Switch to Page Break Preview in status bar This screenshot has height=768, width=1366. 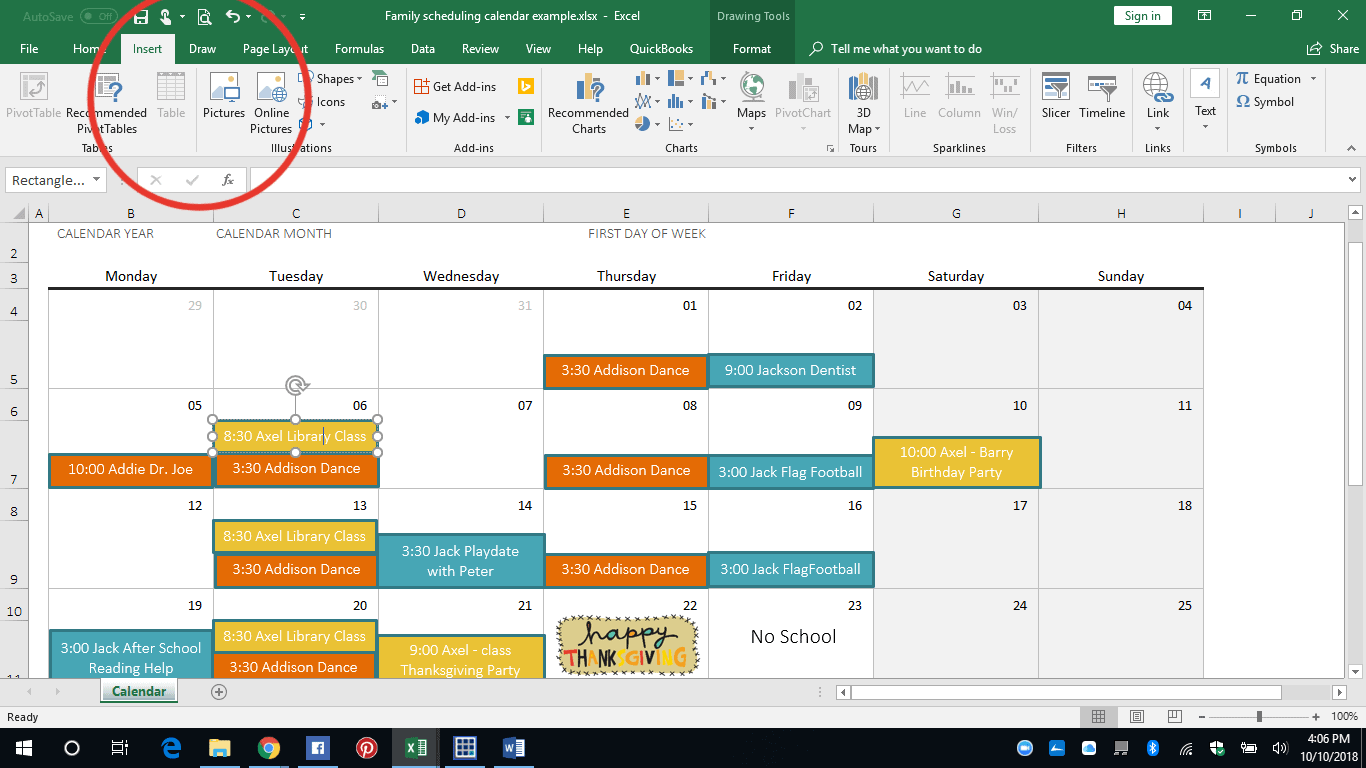(x=1175, y=717)
